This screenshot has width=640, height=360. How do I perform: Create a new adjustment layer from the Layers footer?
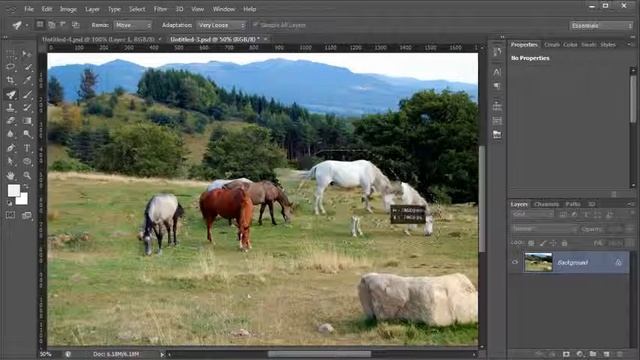pyautogui.click(x=580, y=354)
